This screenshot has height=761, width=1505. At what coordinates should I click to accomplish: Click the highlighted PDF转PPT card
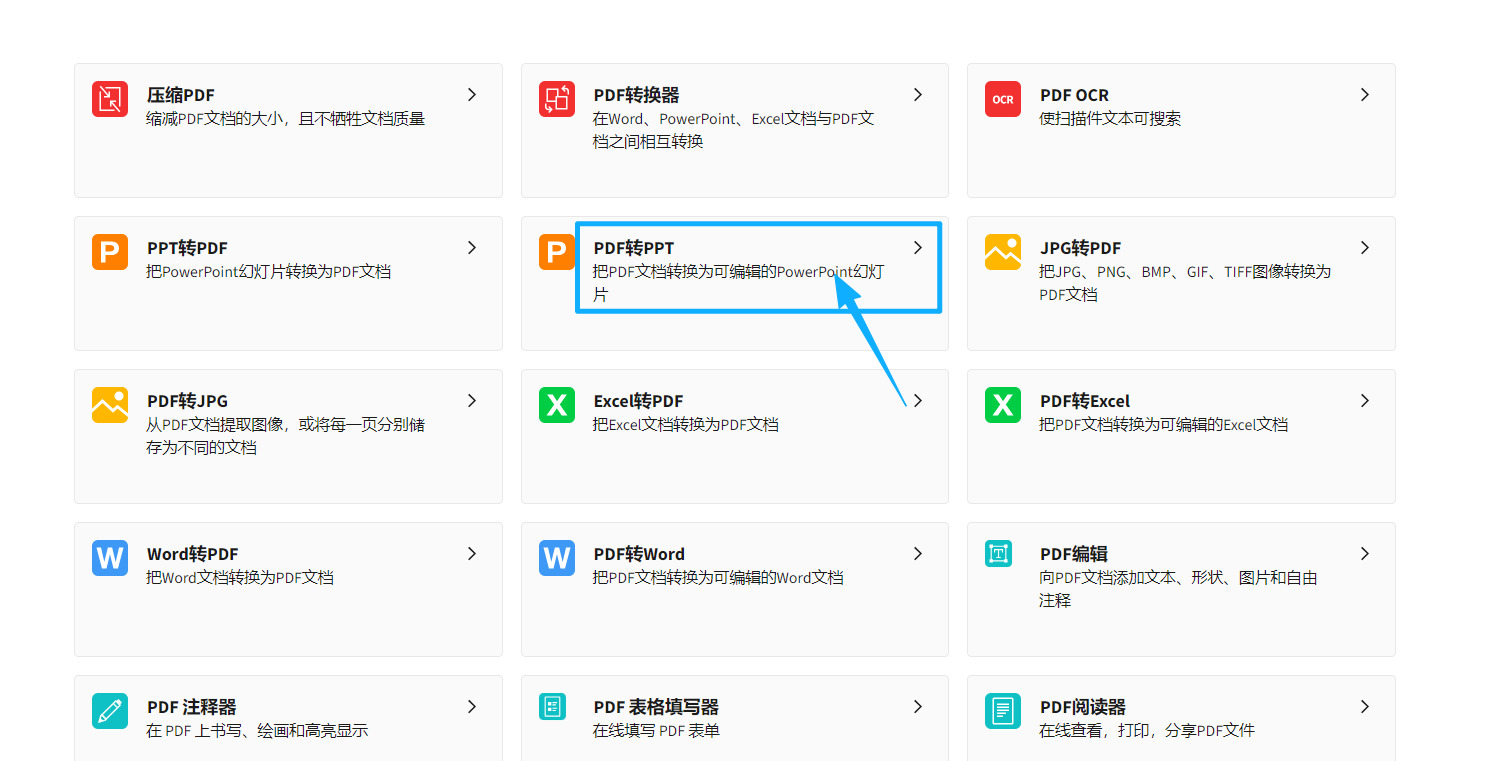click(757, 267)
